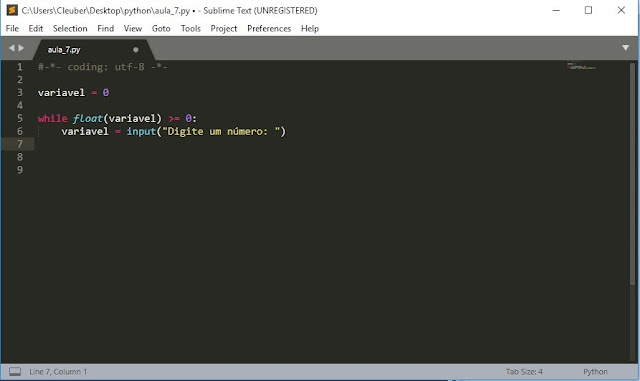Go to the next tab with right arrow
The image size is (640, 381).
tap(21, 48)
